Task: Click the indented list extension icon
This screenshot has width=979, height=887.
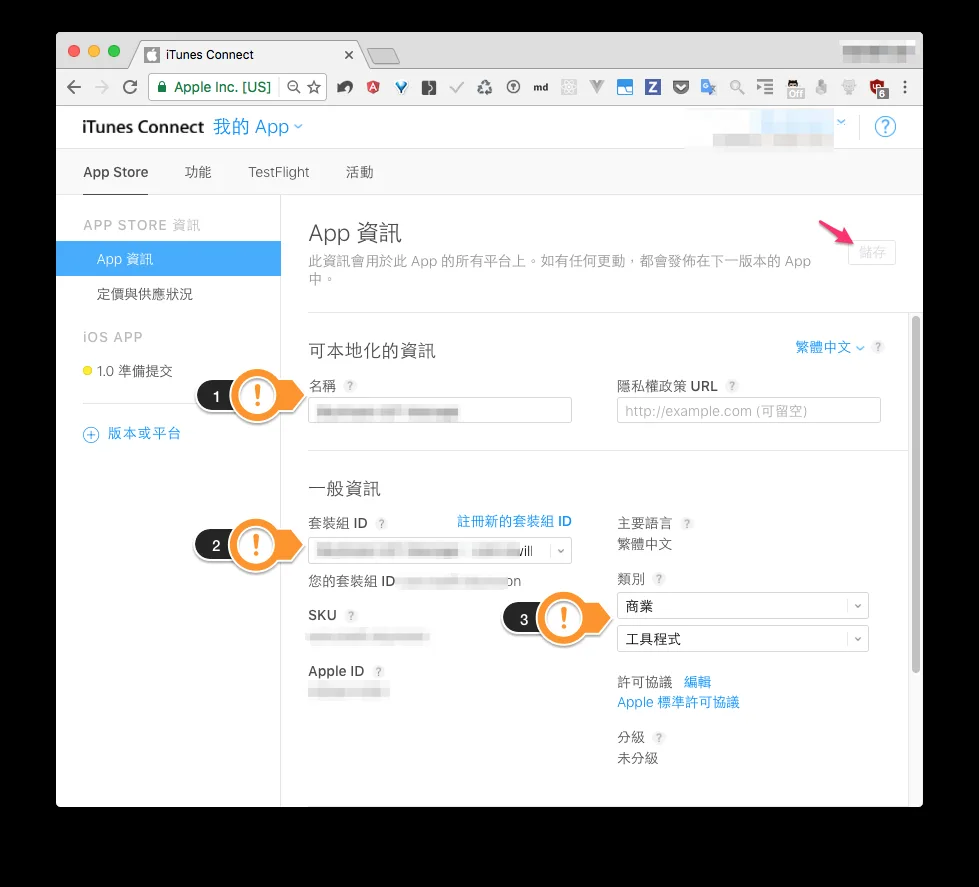Action: [765, 87]
